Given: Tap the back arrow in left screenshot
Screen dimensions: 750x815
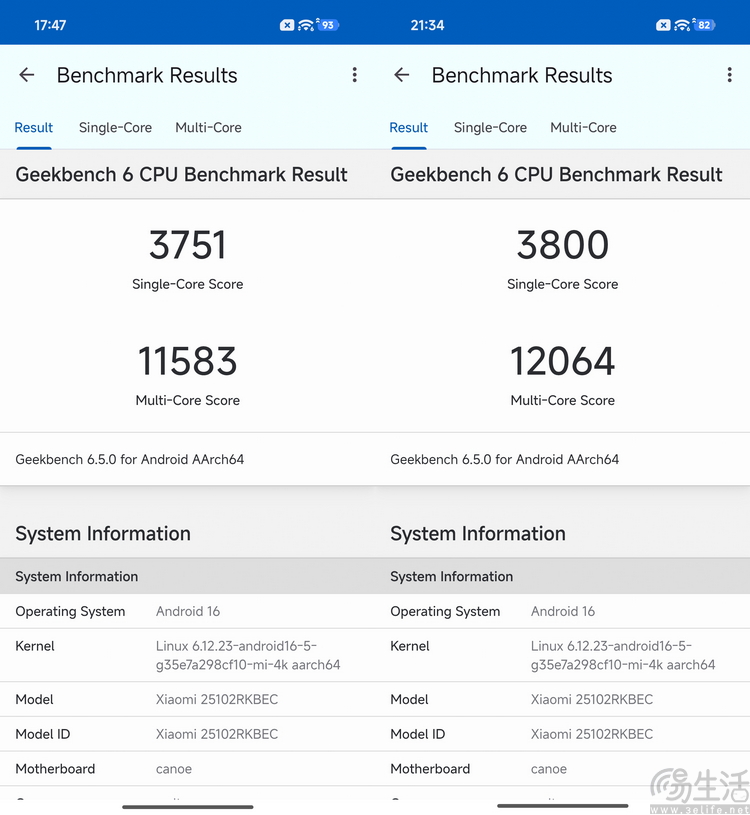Looking at the screenshot, I should click(x=27, y=75).
